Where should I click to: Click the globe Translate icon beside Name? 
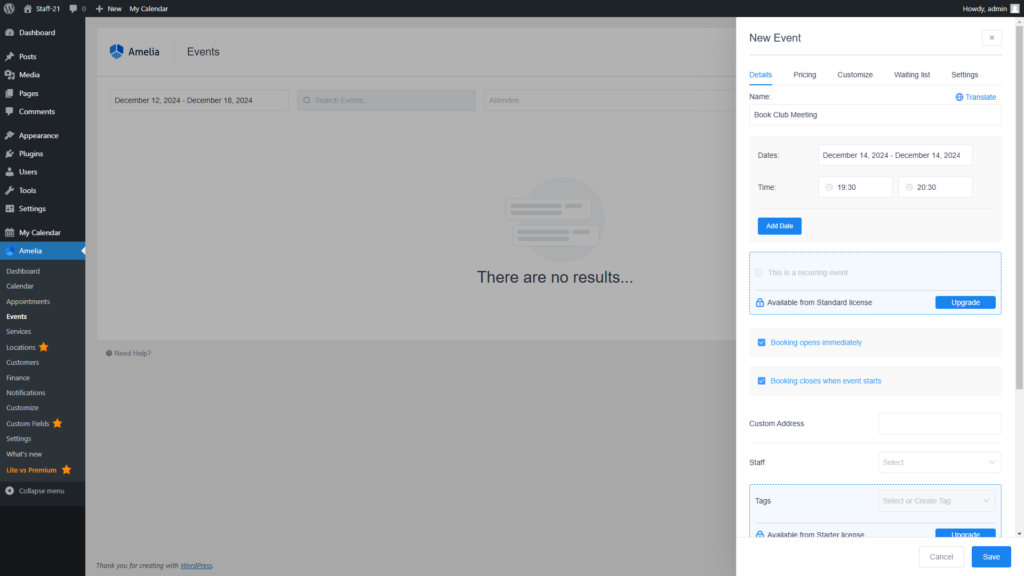pyautogui.click(x=959, y=97)
